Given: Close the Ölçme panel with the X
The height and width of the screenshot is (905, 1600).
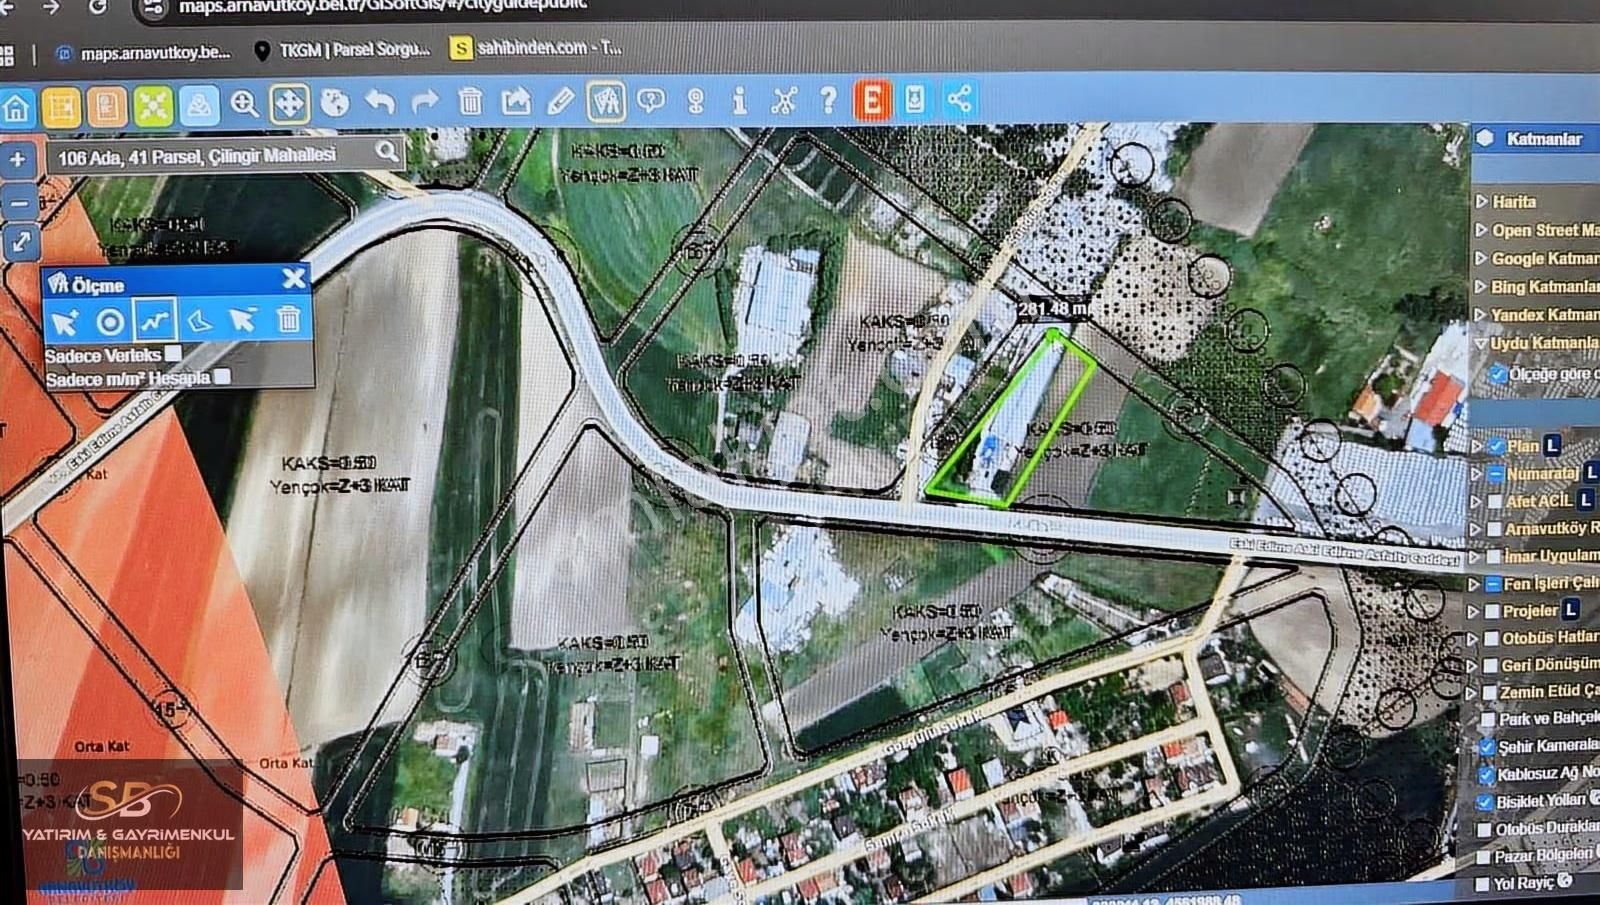Looking at the screenshot, I should 294,279.
